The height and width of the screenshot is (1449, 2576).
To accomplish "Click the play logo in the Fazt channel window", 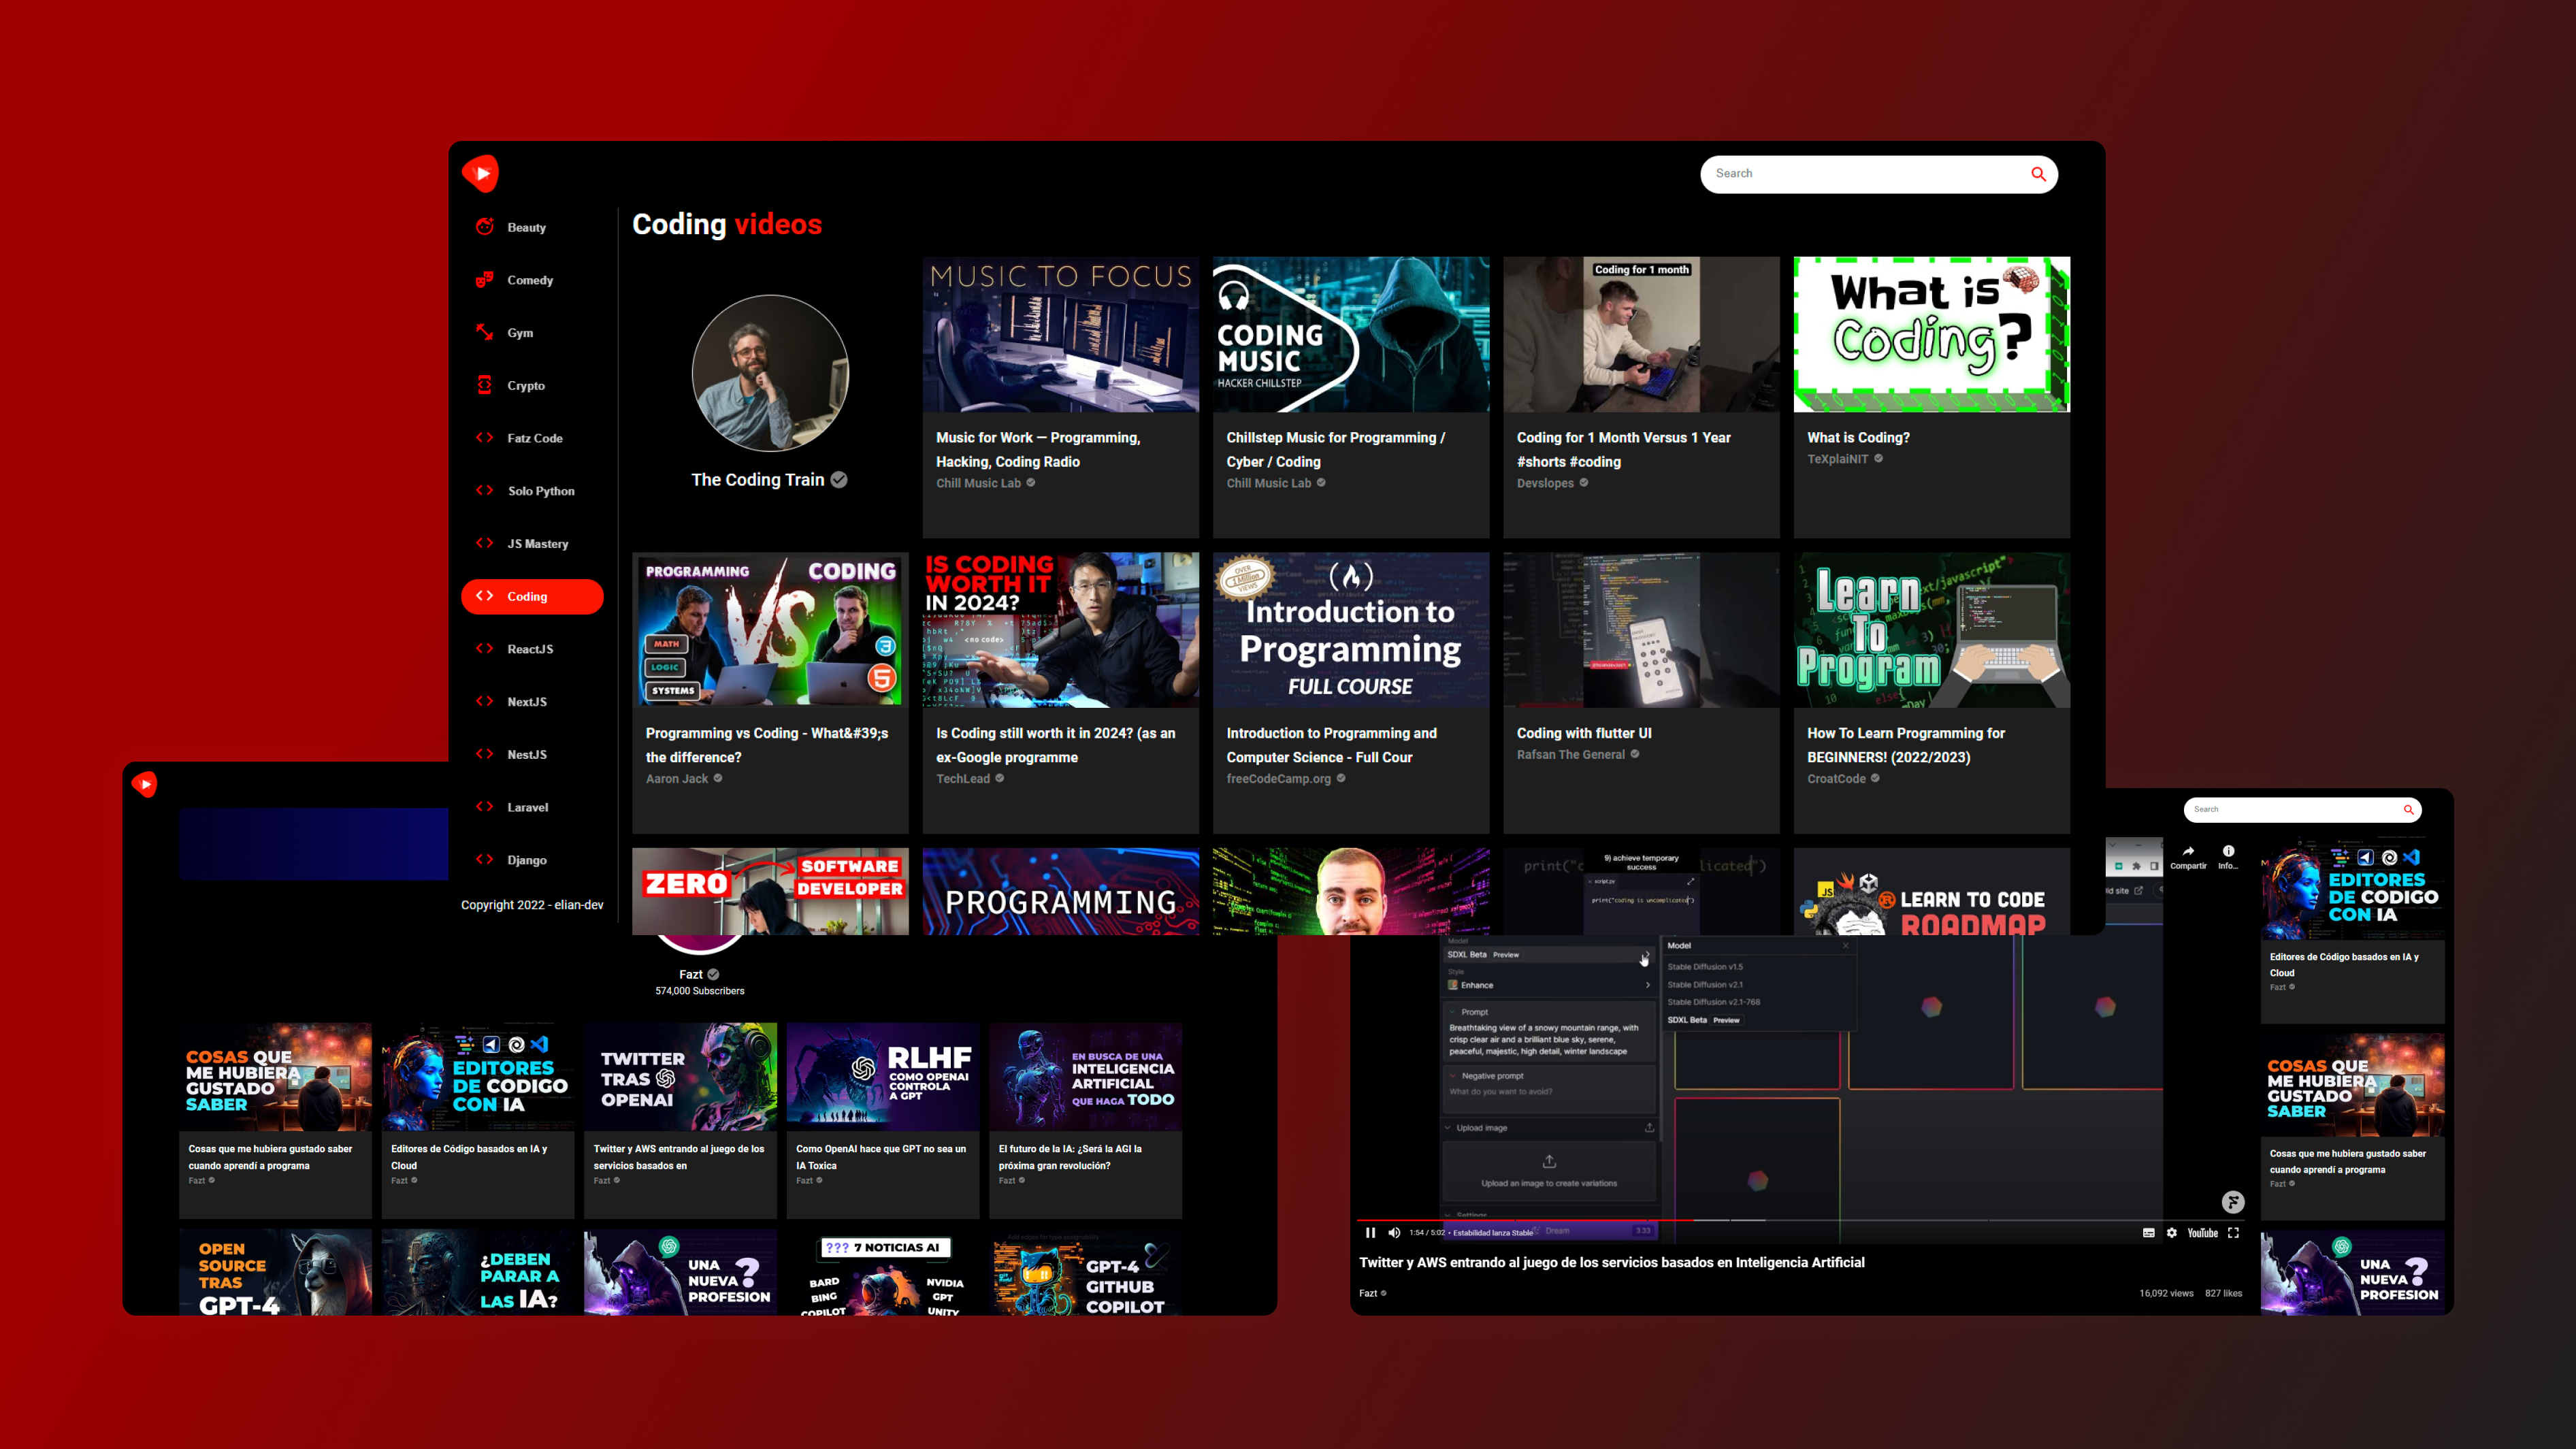I will [145, 785].
